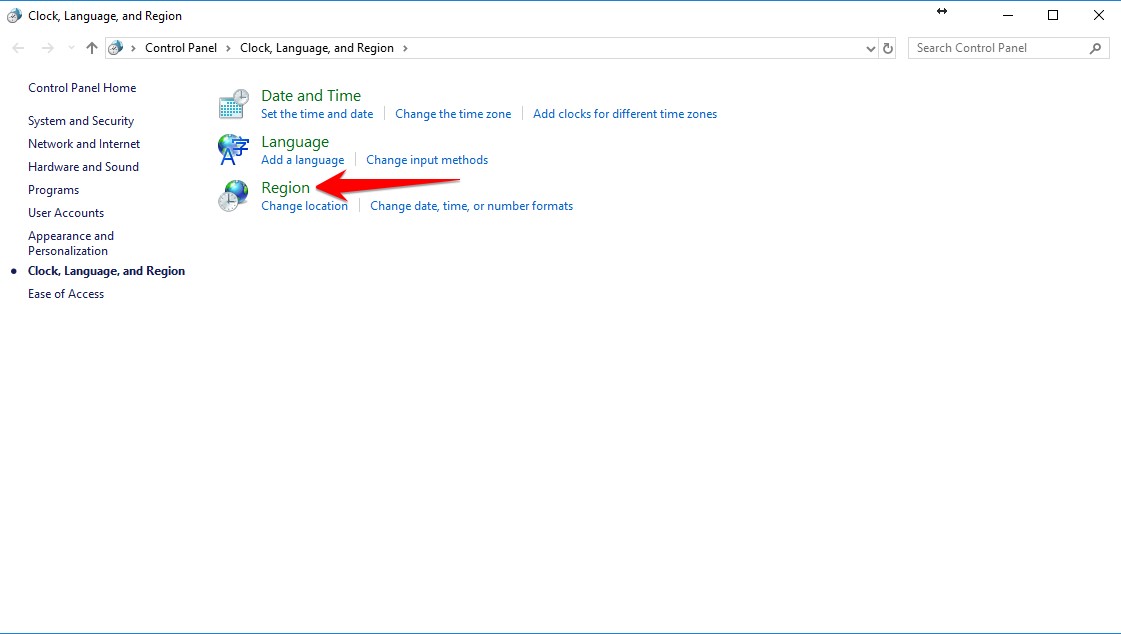Open Control Panel Home

(x=82, y=88)
